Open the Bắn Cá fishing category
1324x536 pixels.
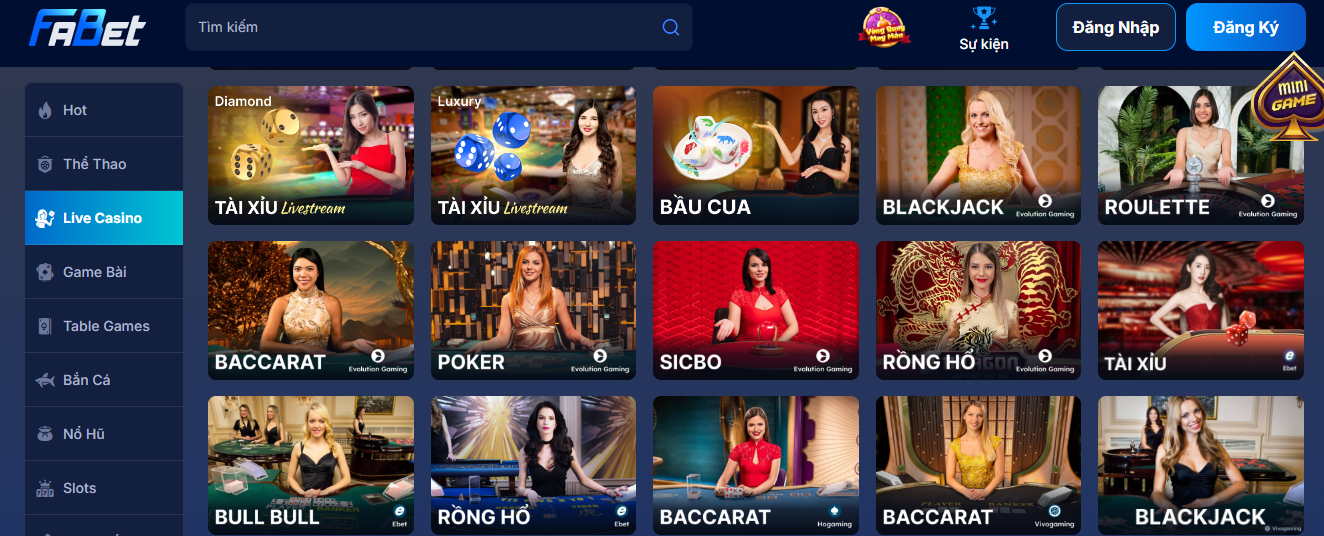coord(104,380)
